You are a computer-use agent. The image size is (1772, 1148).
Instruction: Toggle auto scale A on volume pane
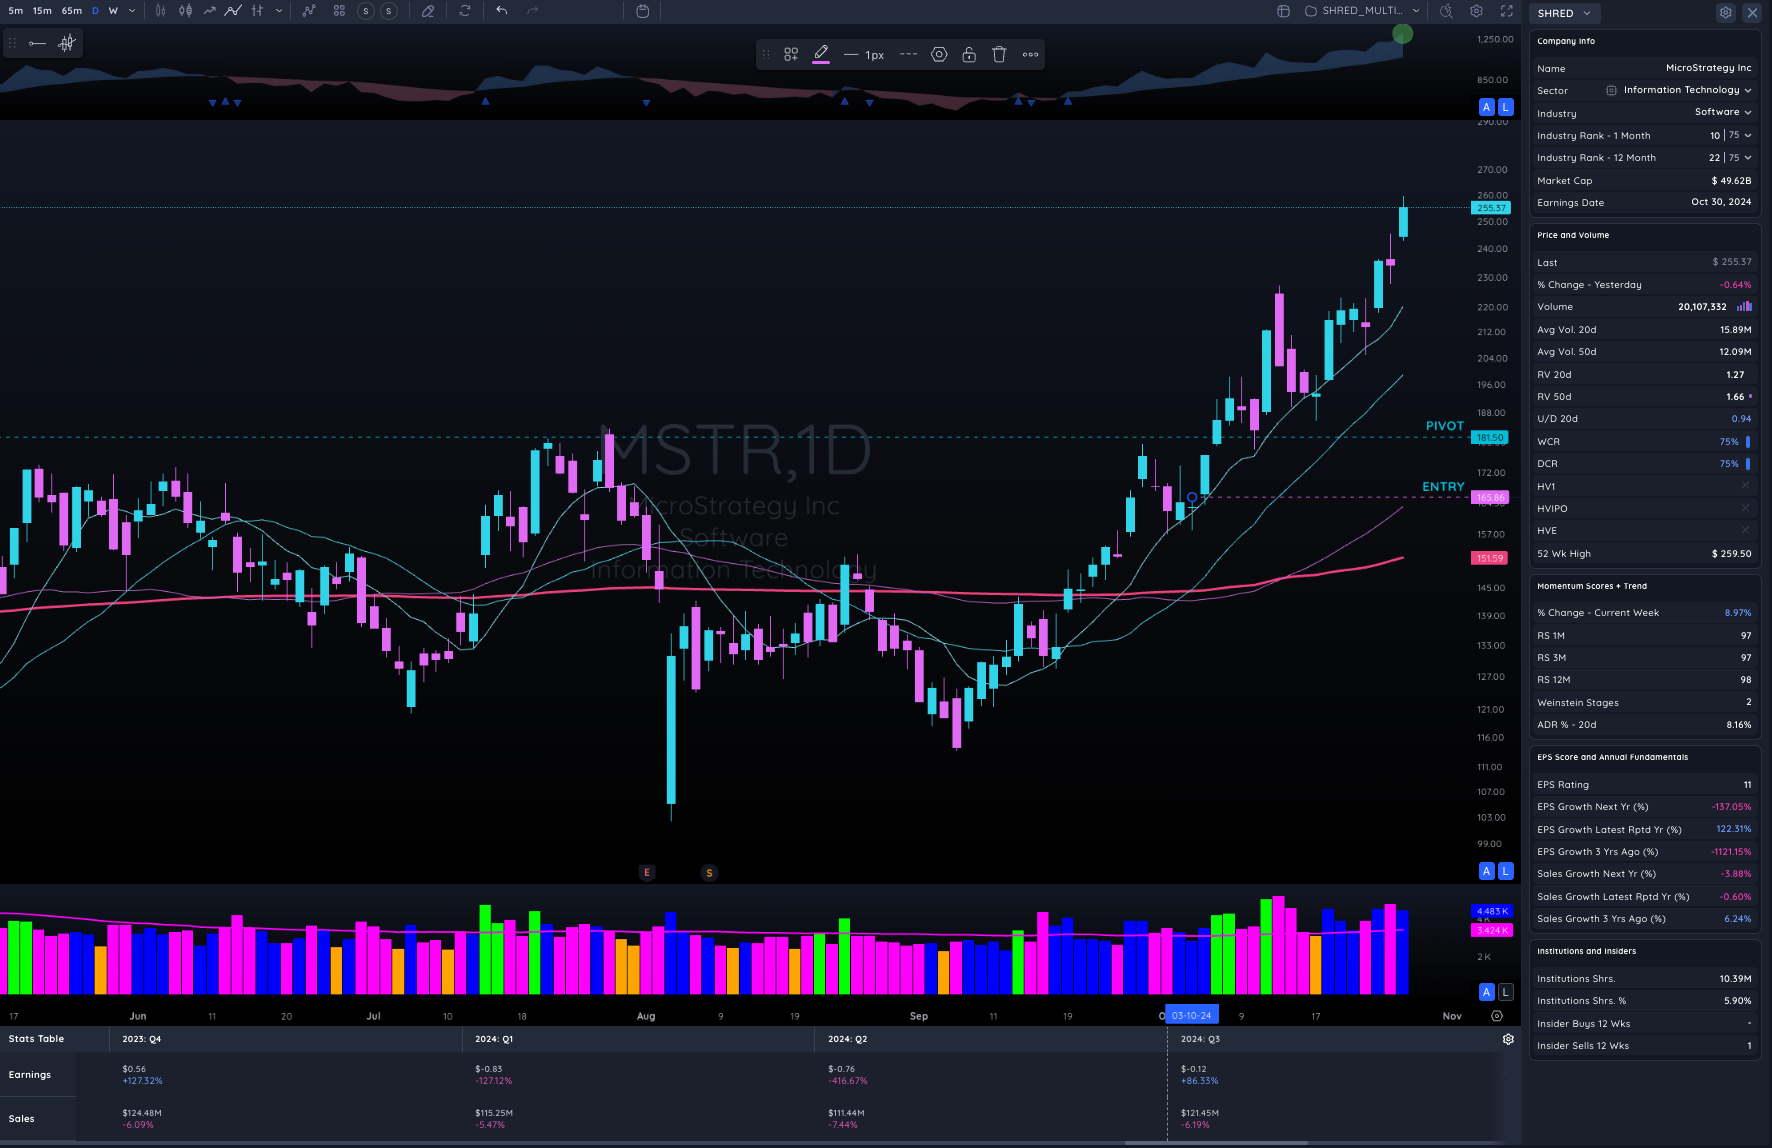[x=1487, y=992]
